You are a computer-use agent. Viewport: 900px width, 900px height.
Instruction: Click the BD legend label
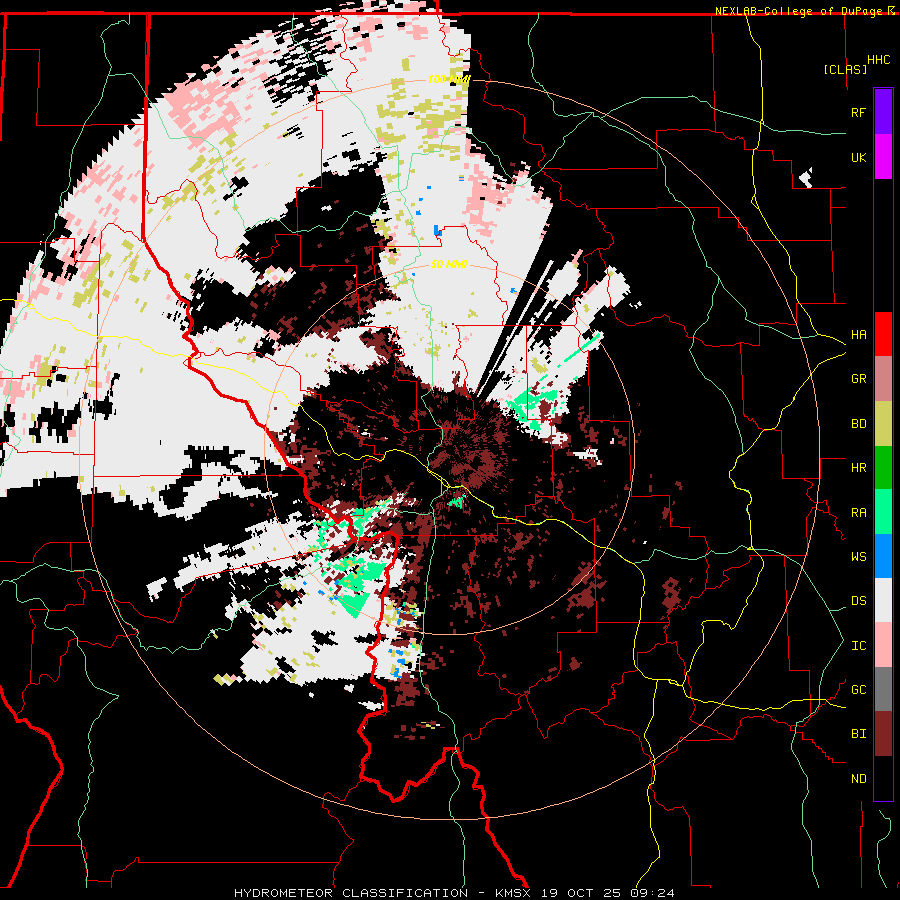(x=858, y=424)
